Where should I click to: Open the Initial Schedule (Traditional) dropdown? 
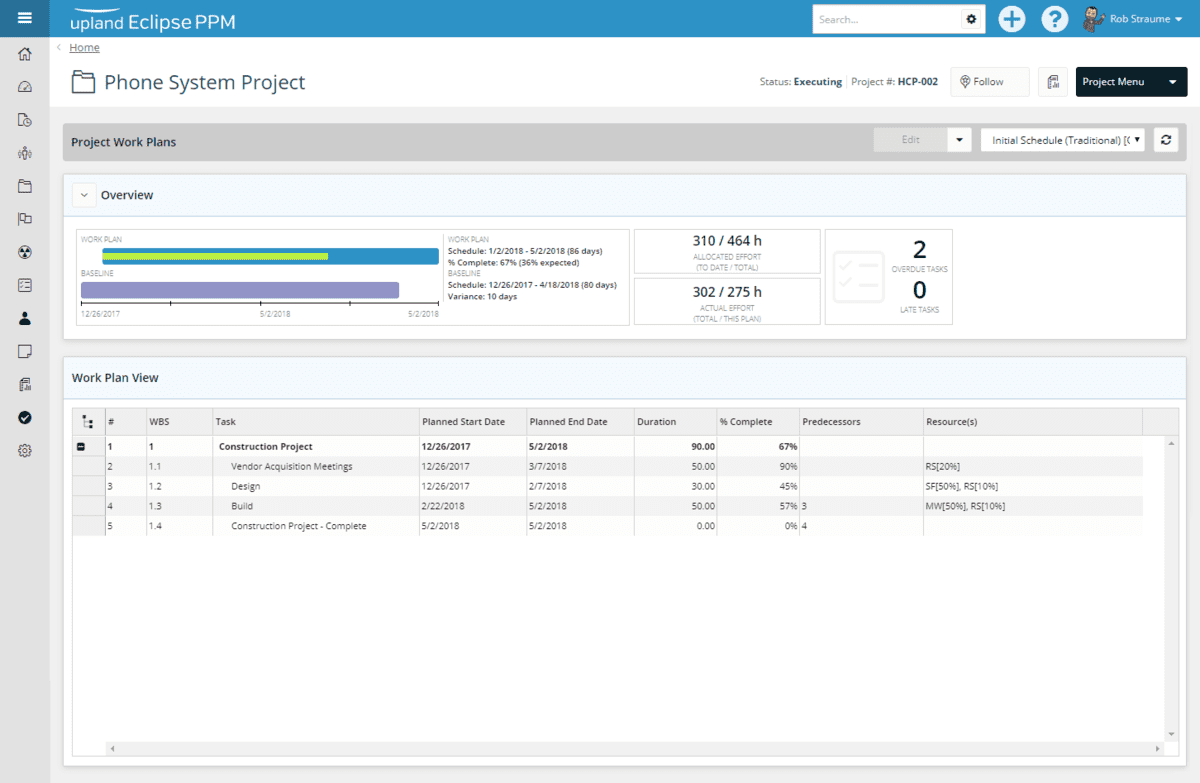[1062, 139]
